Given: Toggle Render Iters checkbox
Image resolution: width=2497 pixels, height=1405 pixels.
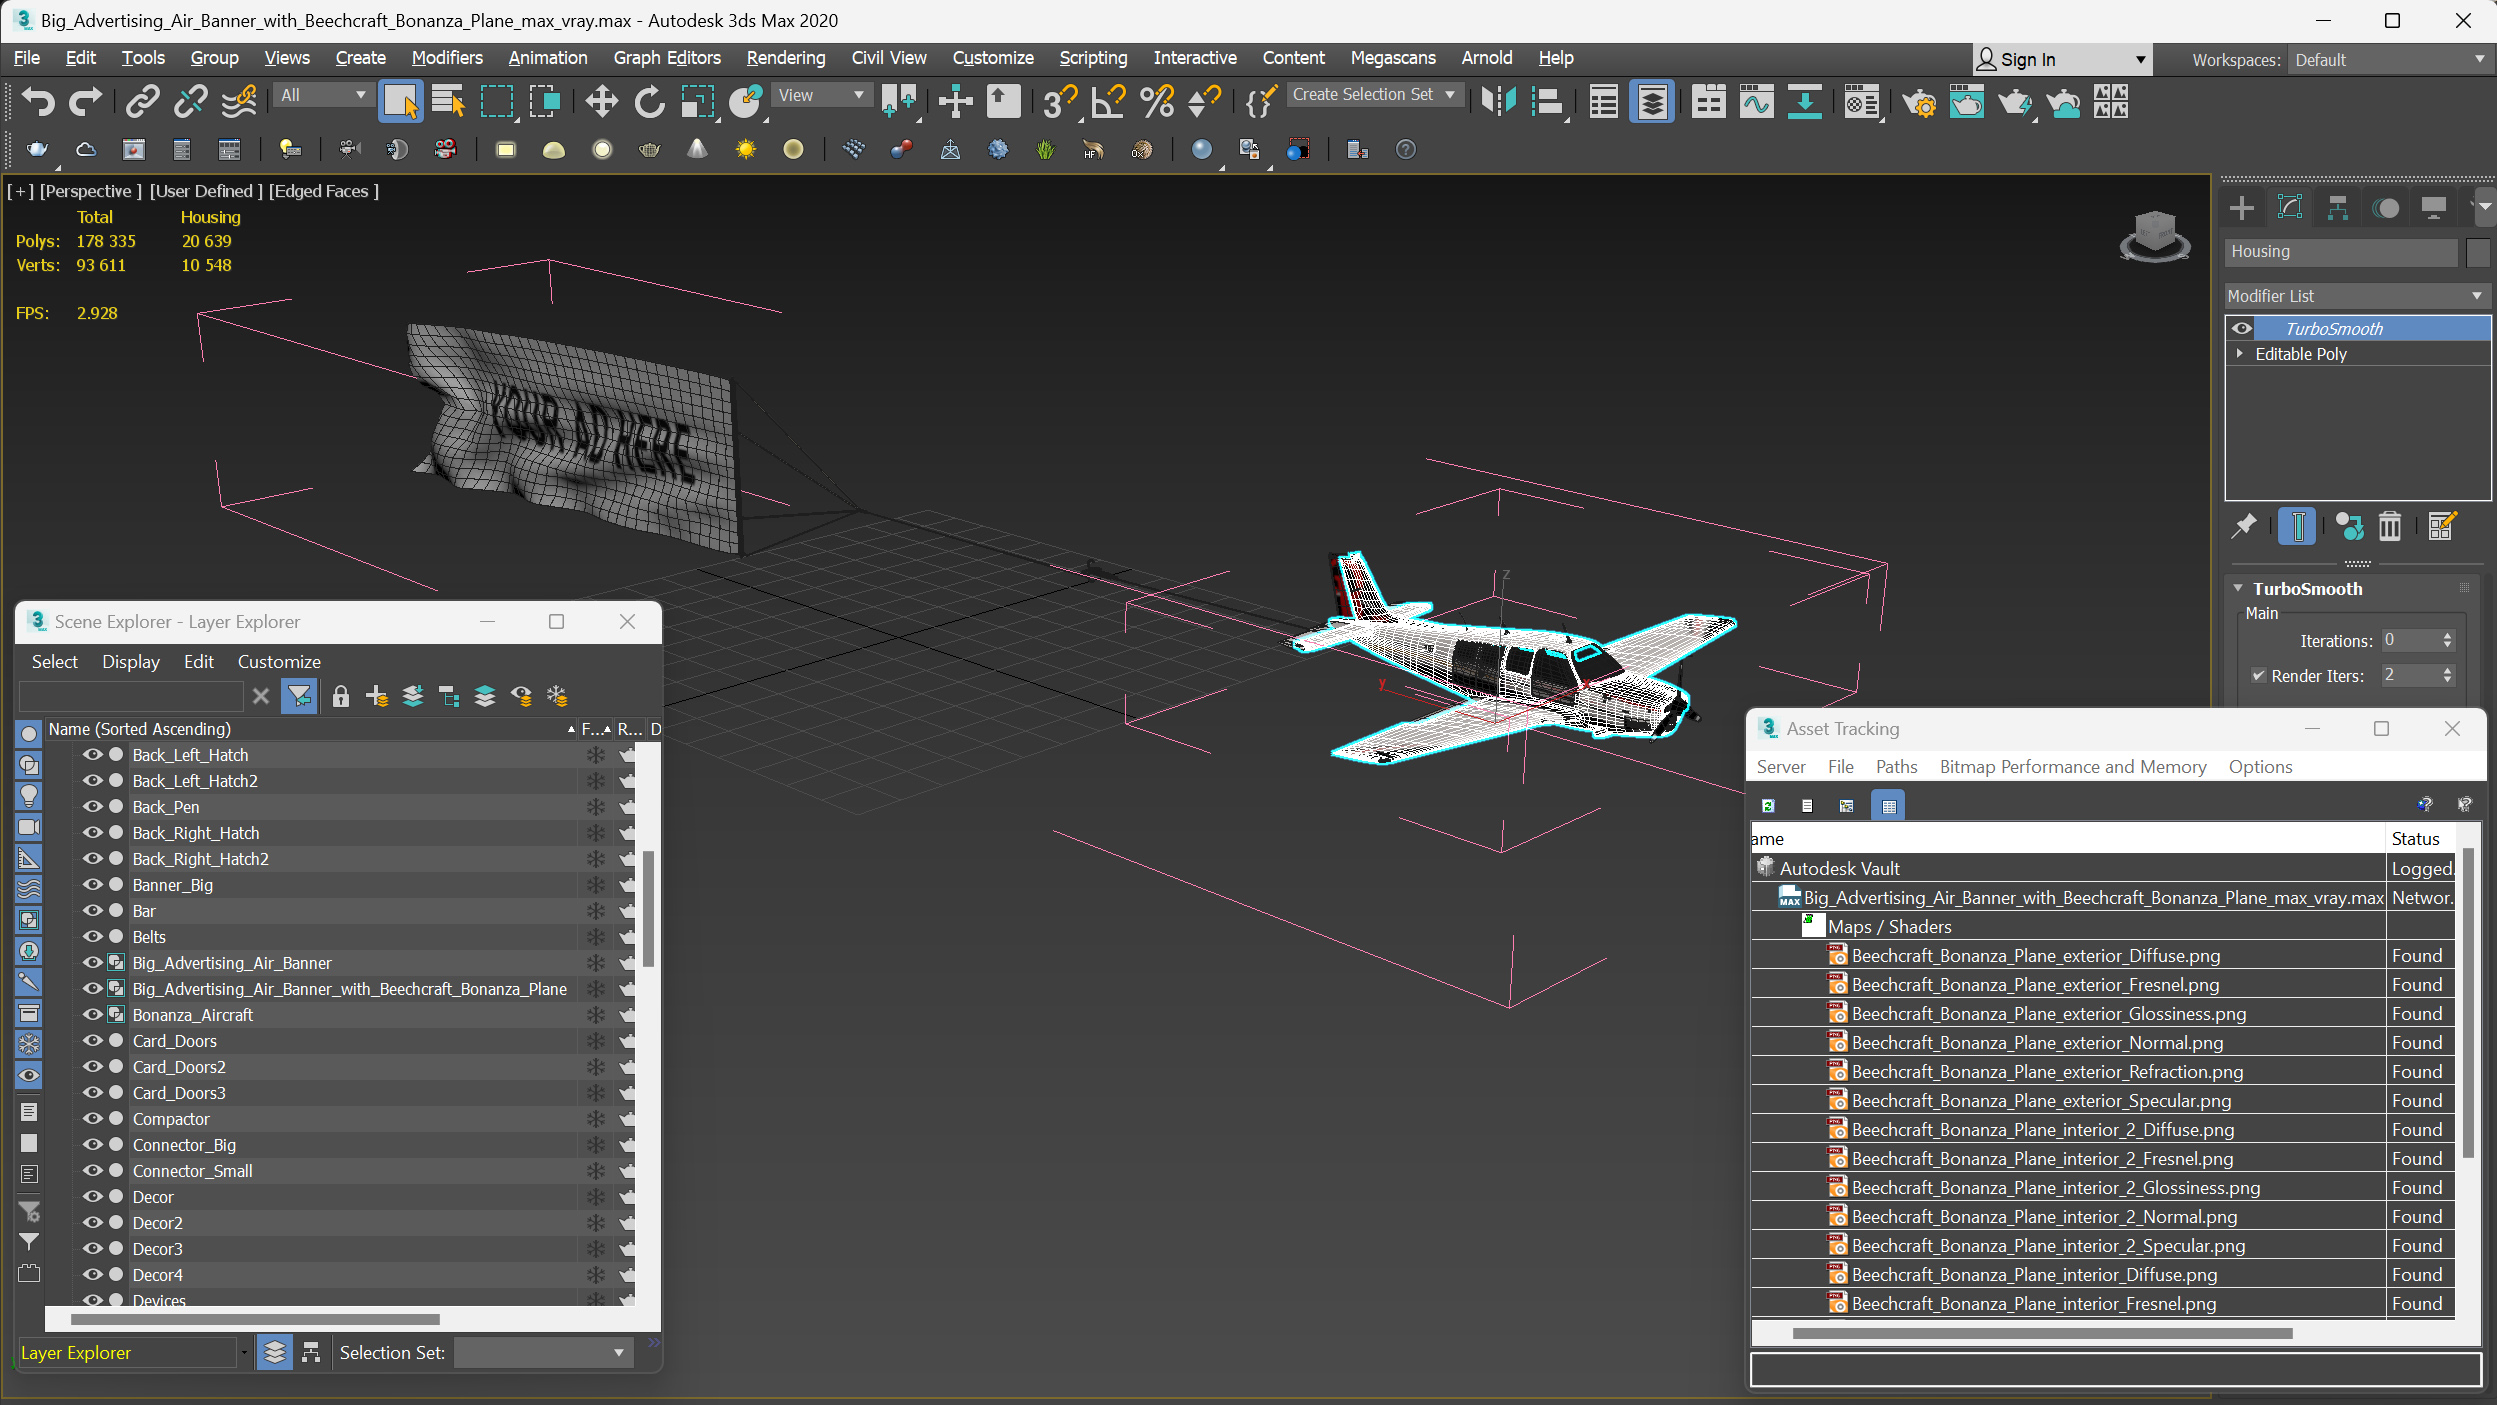Looking at the screenshot, I should 2258,676.
